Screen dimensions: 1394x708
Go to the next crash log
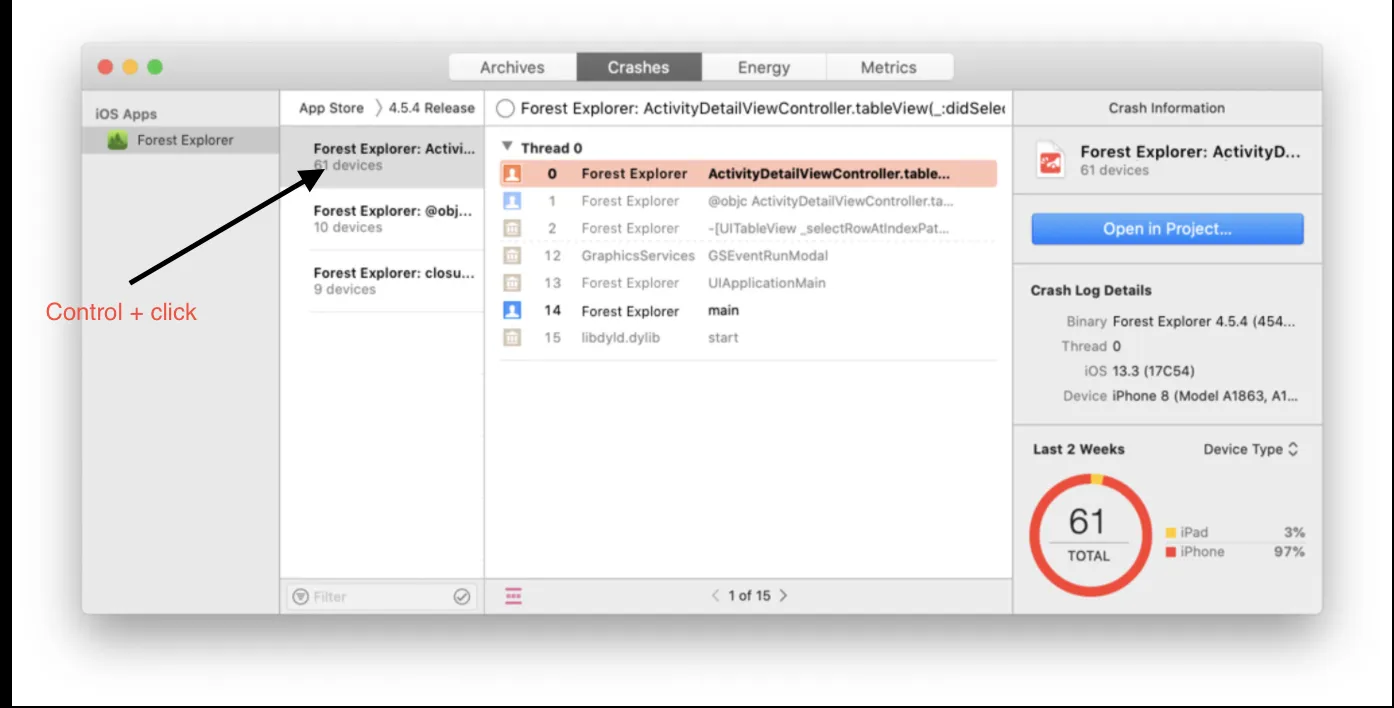tap(783, 595)
